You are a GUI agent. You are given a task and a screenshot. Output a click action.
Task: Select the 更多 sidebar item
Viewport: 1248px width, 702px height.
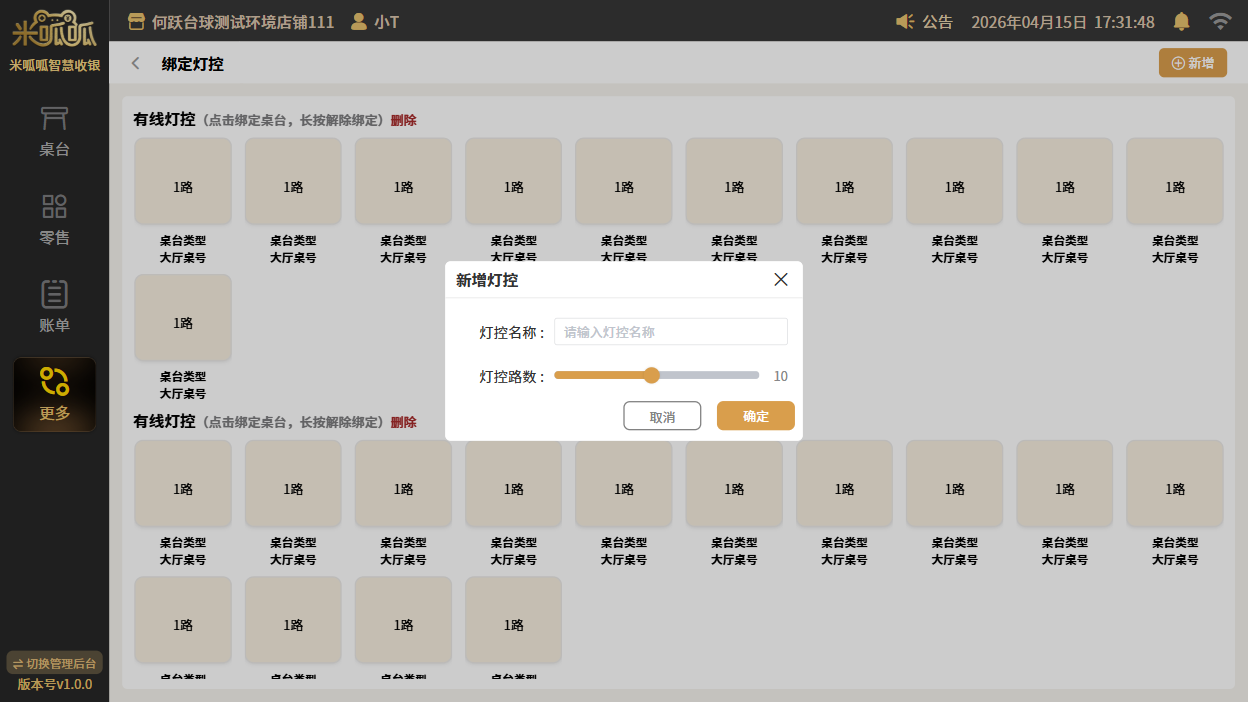point(54,395)
